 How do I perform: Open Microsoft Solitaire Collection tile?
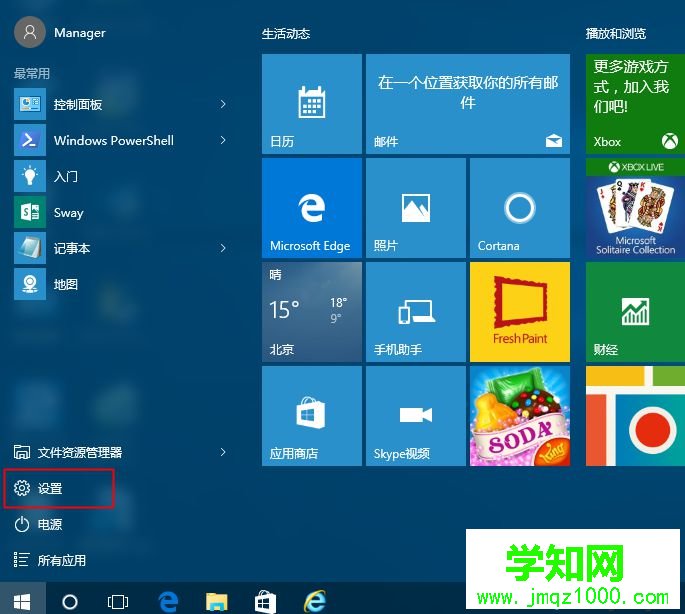pos(635,208)
